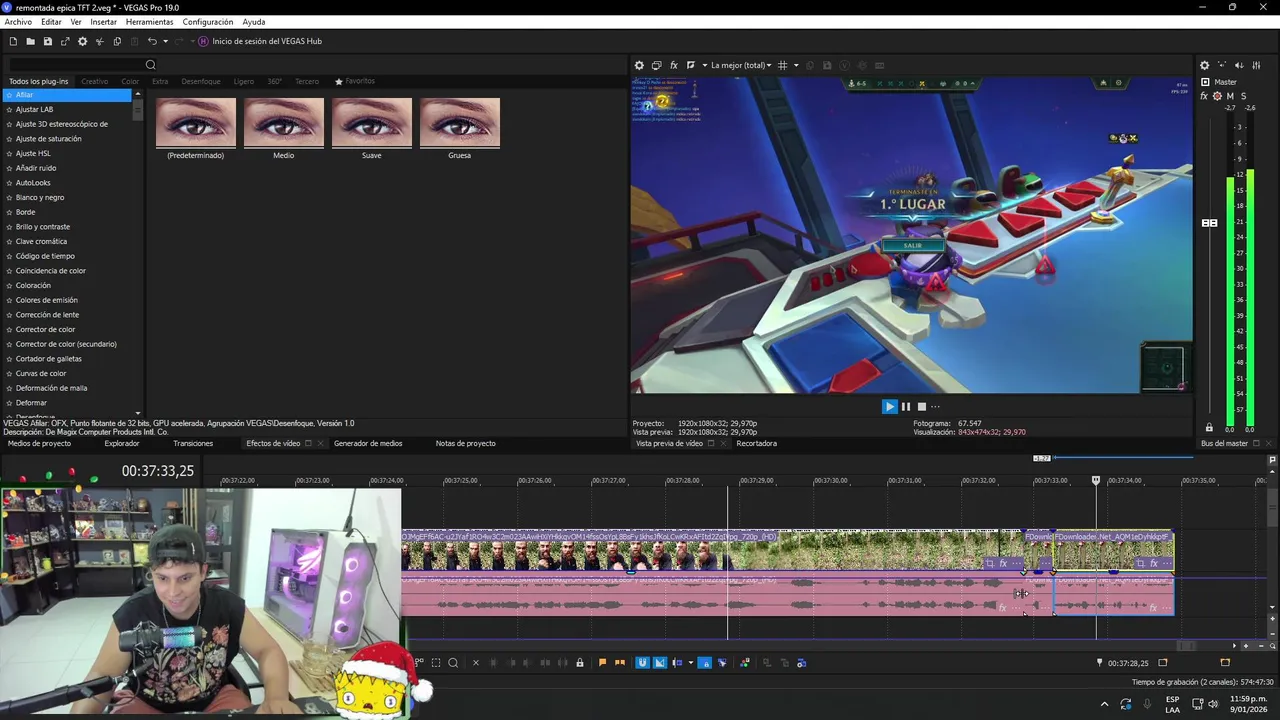Viewport: 1280px width, 720px height.
Task: Choose the Medio preset thumbnail
Action: tap(284, 123)
